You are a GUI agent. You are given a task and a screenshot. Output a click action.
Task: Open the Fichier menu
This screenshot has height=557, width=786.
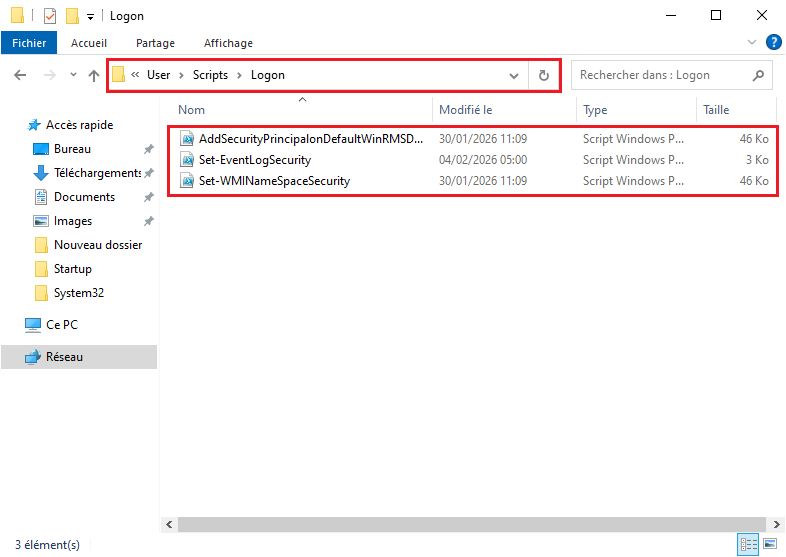29,43
